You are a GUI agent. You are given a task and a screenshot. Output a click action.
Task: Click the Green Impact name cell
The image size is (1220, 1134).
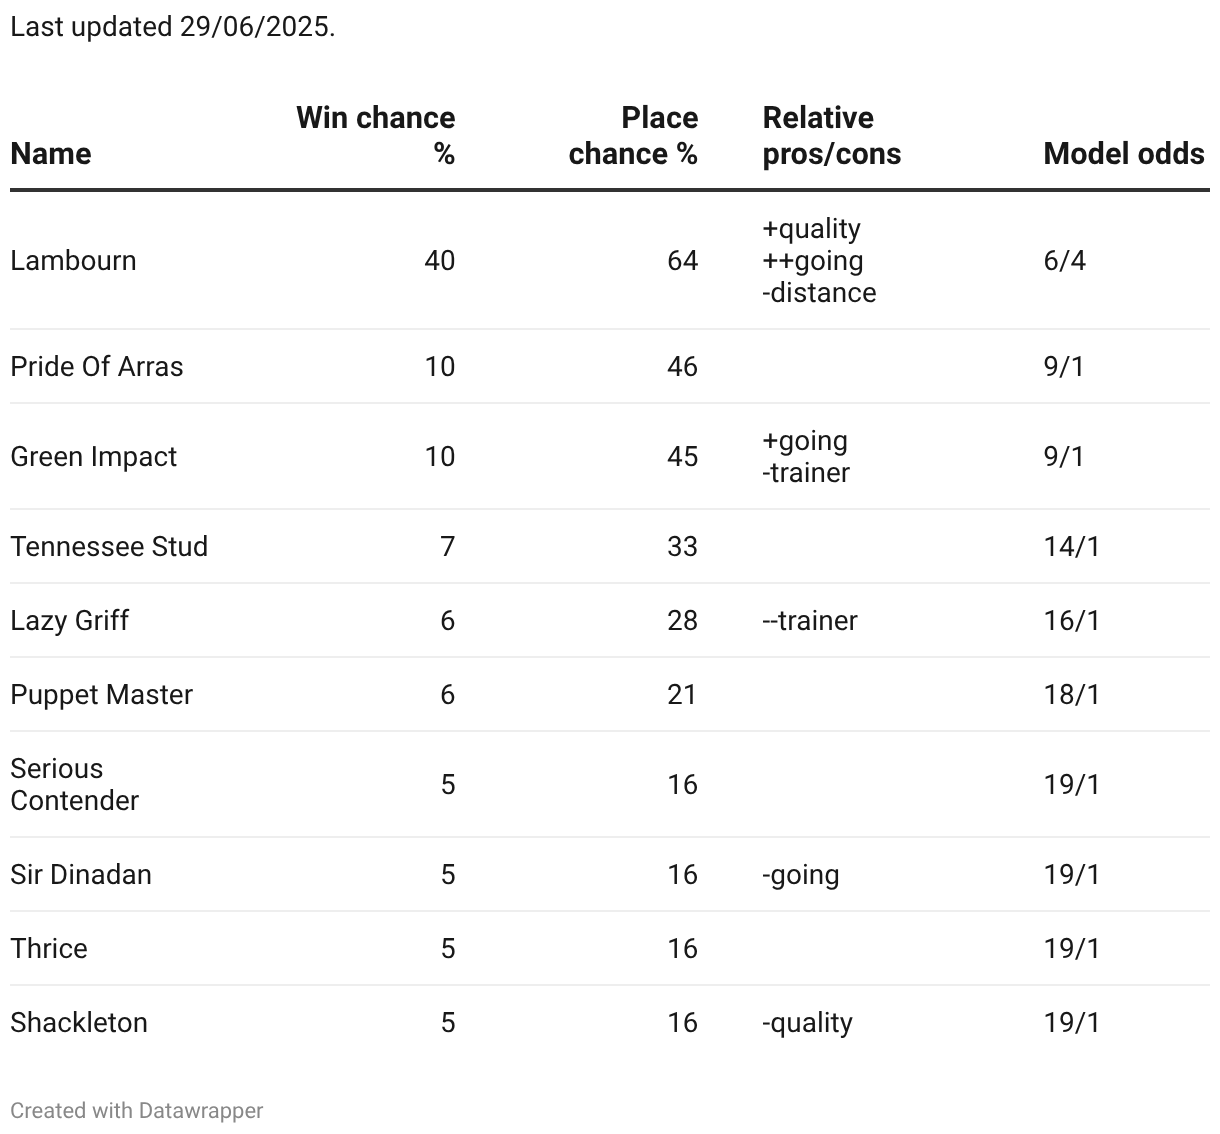tap(93, 457)
